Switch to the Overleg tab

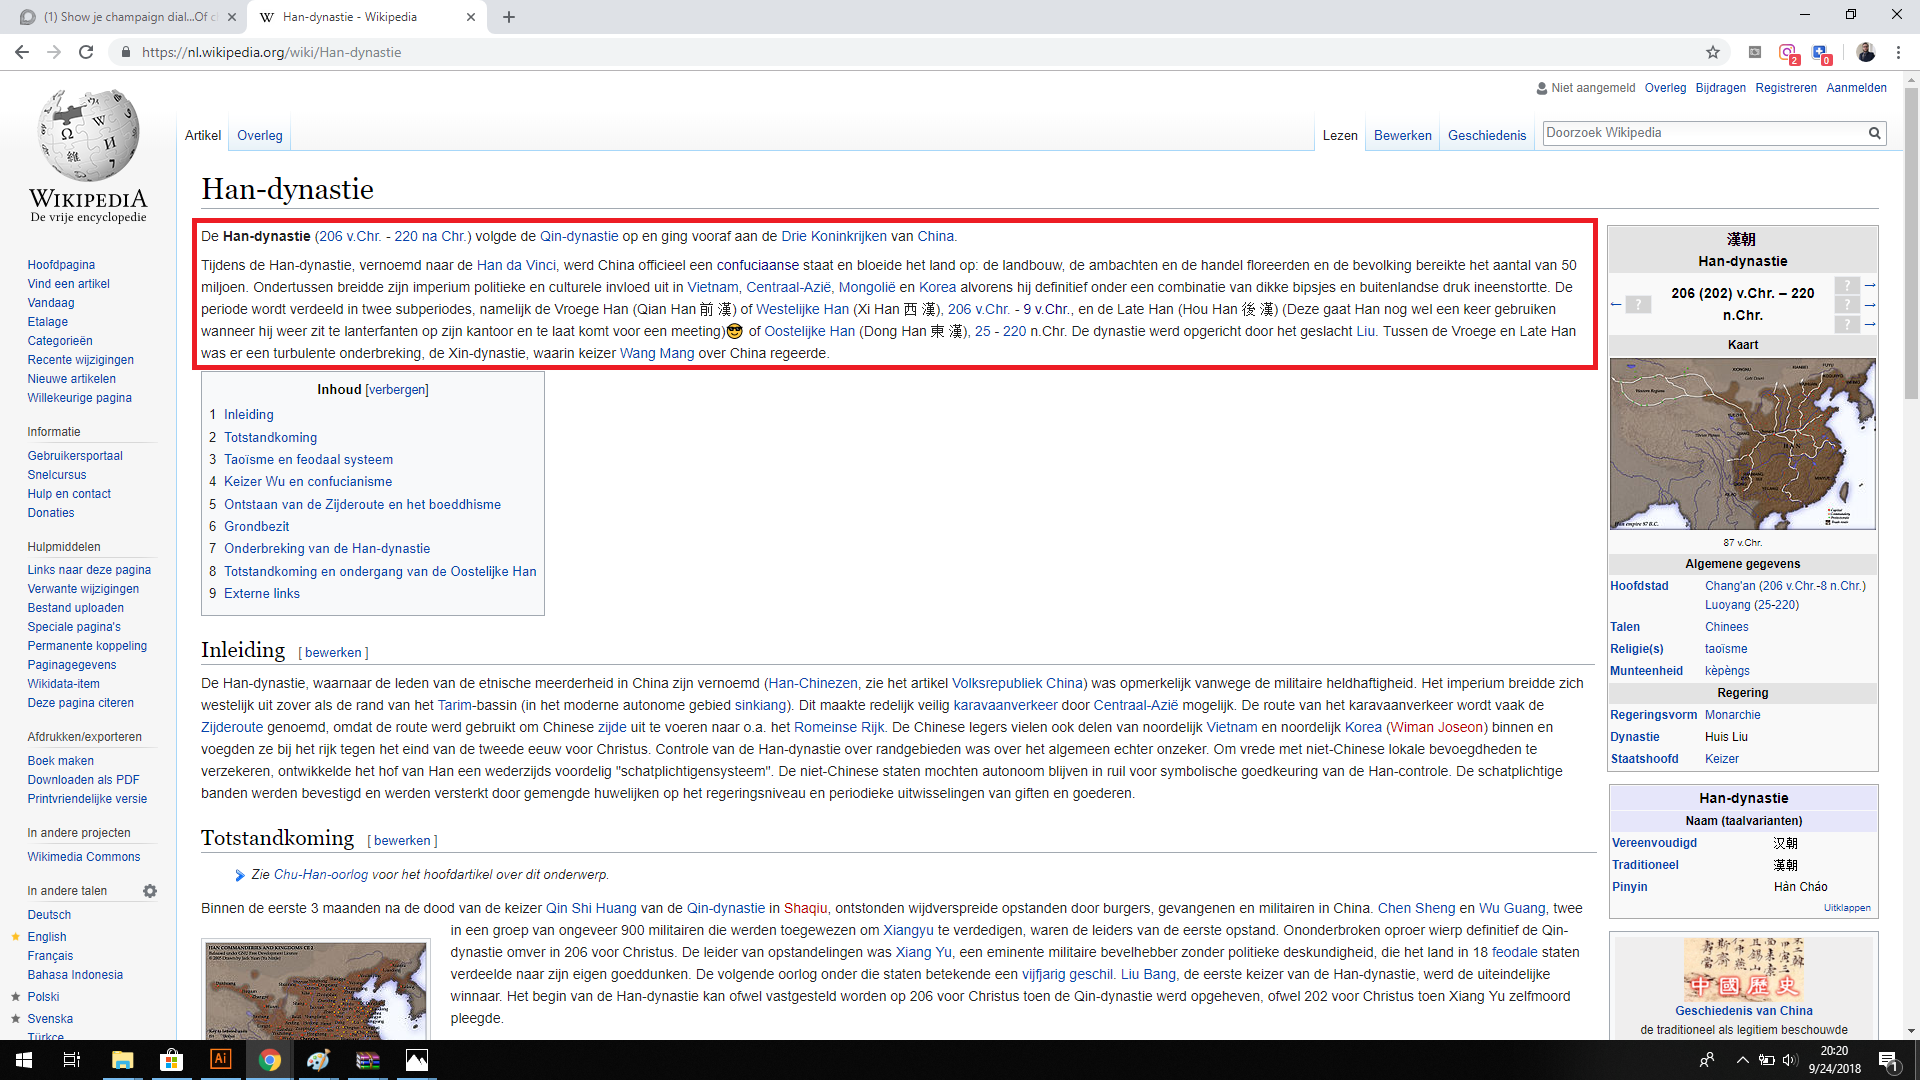tap(260, 136)
